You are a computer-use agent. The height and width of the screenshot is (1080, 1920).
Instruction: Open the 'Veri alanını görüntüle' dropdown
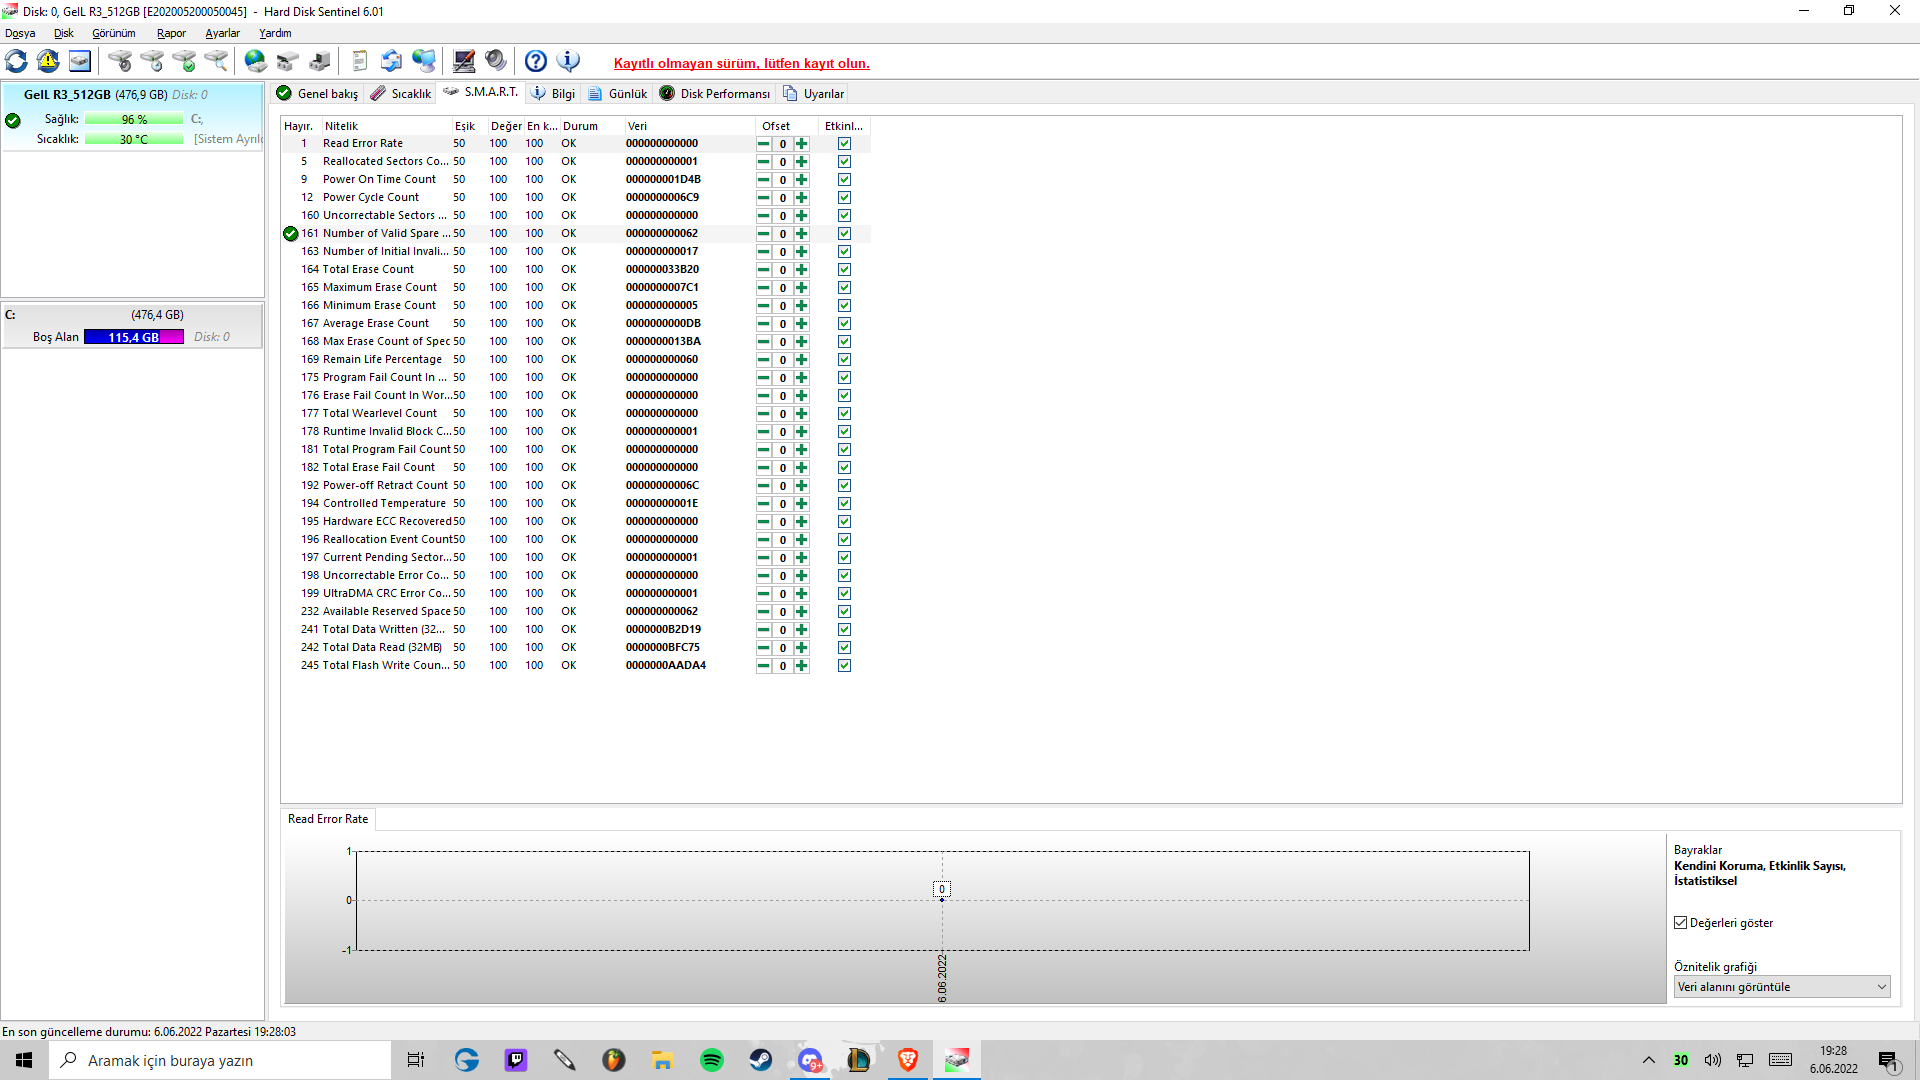pos(1781,987)
